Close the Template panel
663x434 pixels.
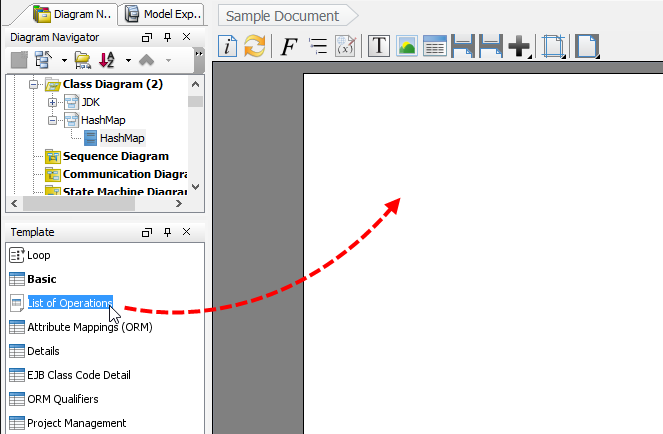186,232
